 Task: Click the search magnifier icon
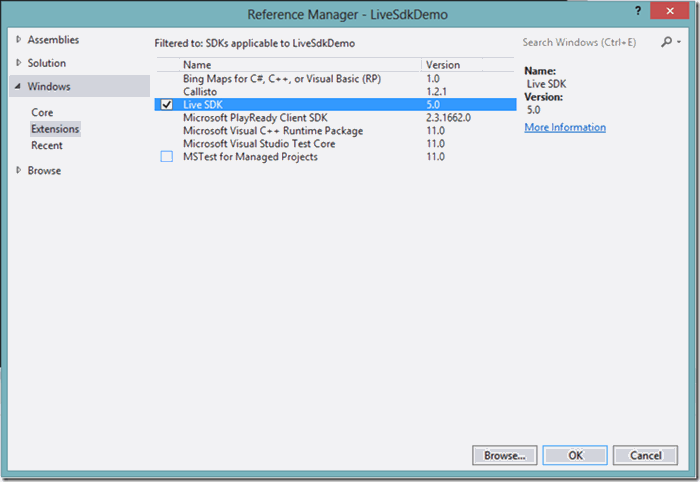[x=666, y=42]
